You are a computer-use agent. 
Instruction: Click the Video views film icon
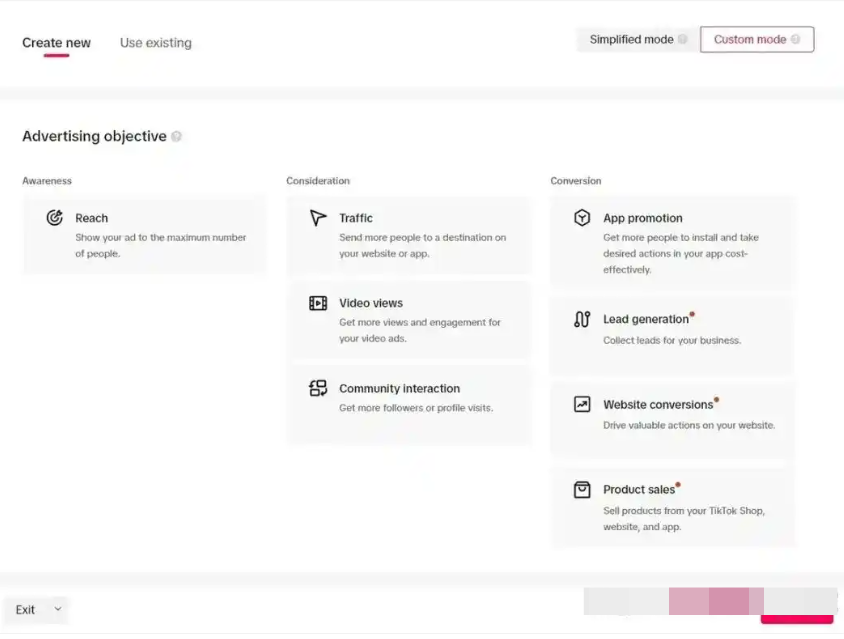(318, 303)
